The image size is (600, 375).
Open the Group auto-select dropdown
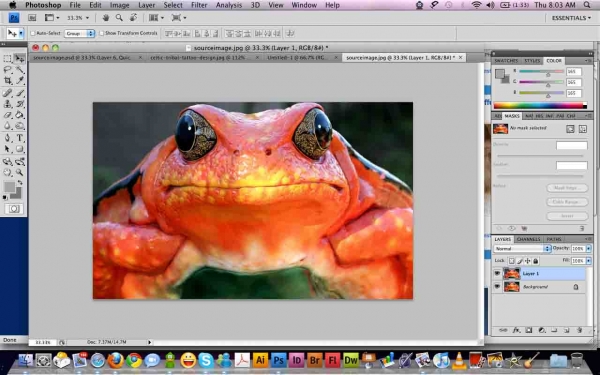tap(80, 34)
